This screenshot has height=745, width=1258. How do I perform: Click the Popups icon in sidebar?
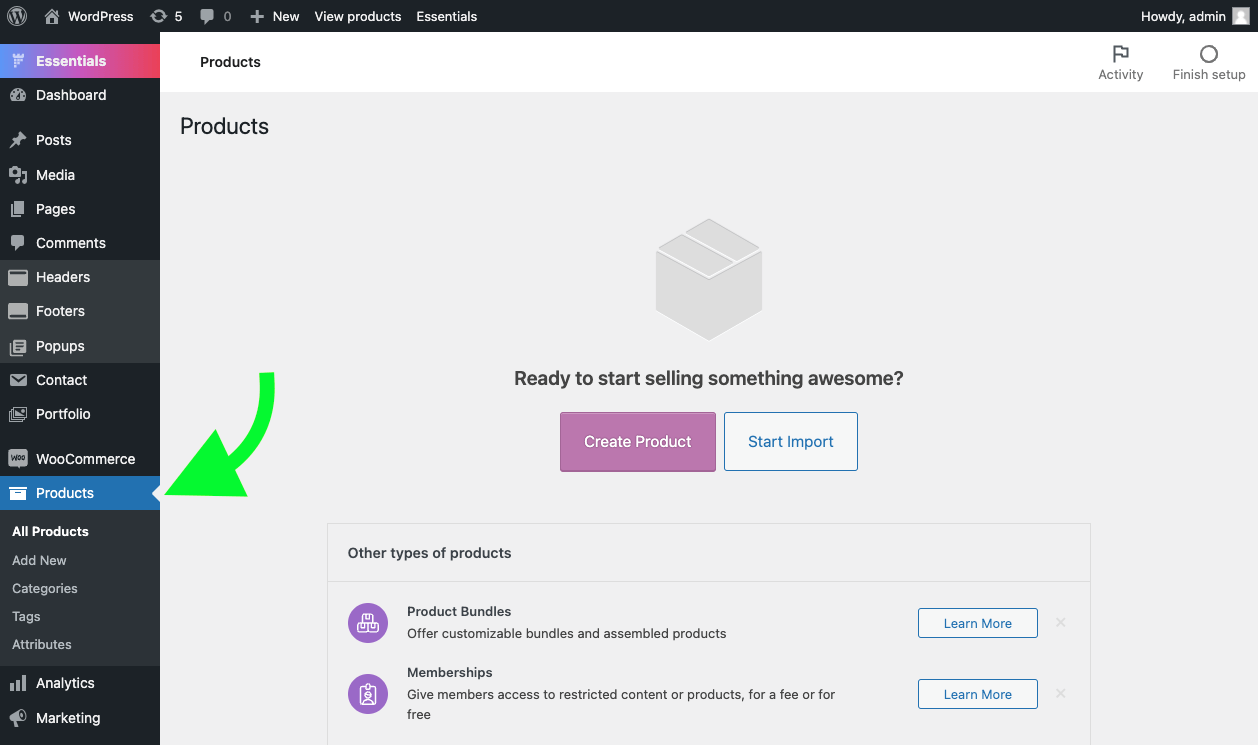pyautogui.click(x=18, y=346)
